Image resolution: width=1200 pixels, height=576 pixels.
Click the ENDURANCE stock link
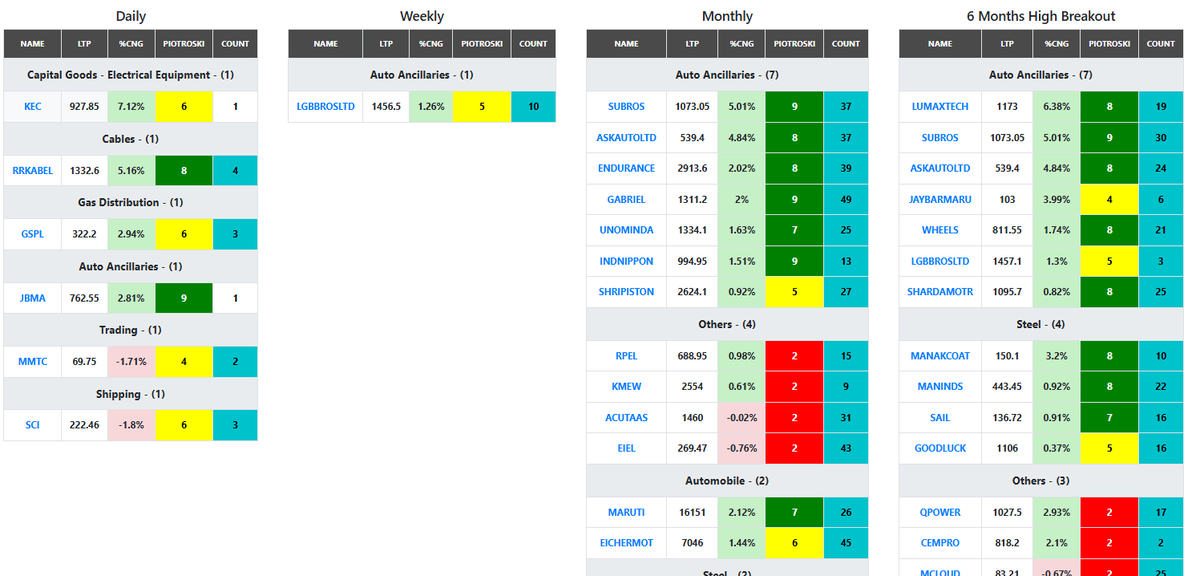[627, 168]
